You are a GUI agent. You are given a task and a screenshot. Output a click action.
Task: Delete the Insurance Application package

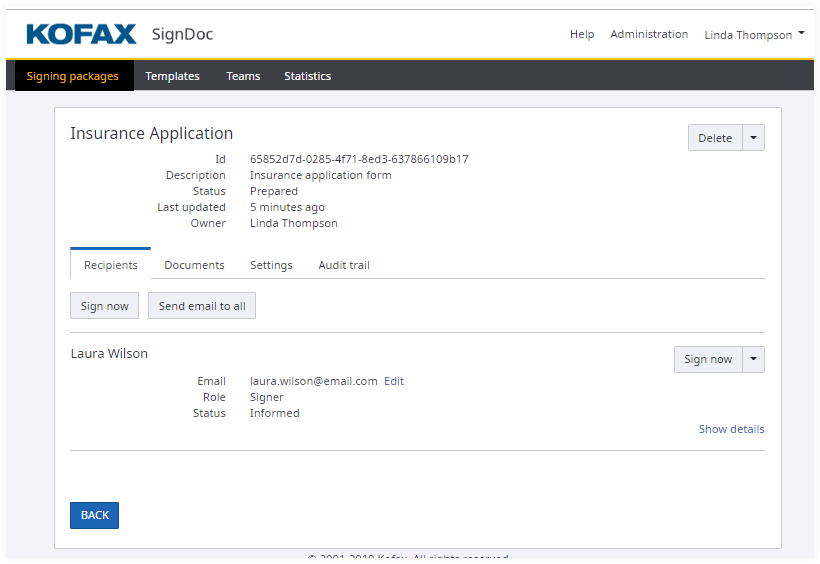coord(714,138)
